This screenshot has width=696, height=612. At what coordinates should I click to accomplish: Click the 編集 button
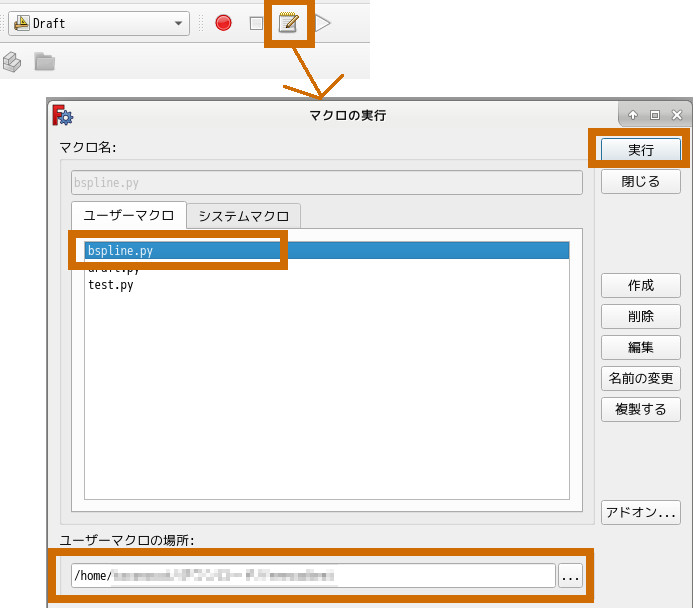640,347
